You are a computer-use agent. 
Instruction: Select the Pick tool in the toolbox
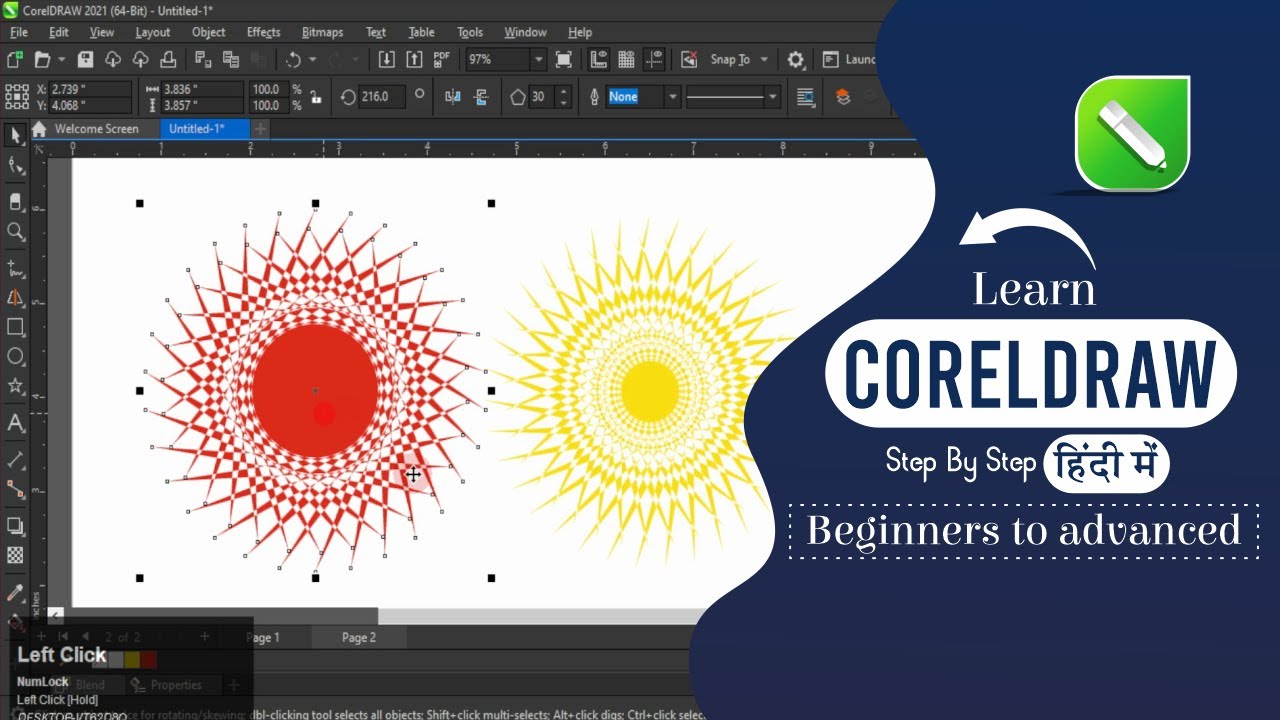15,134
